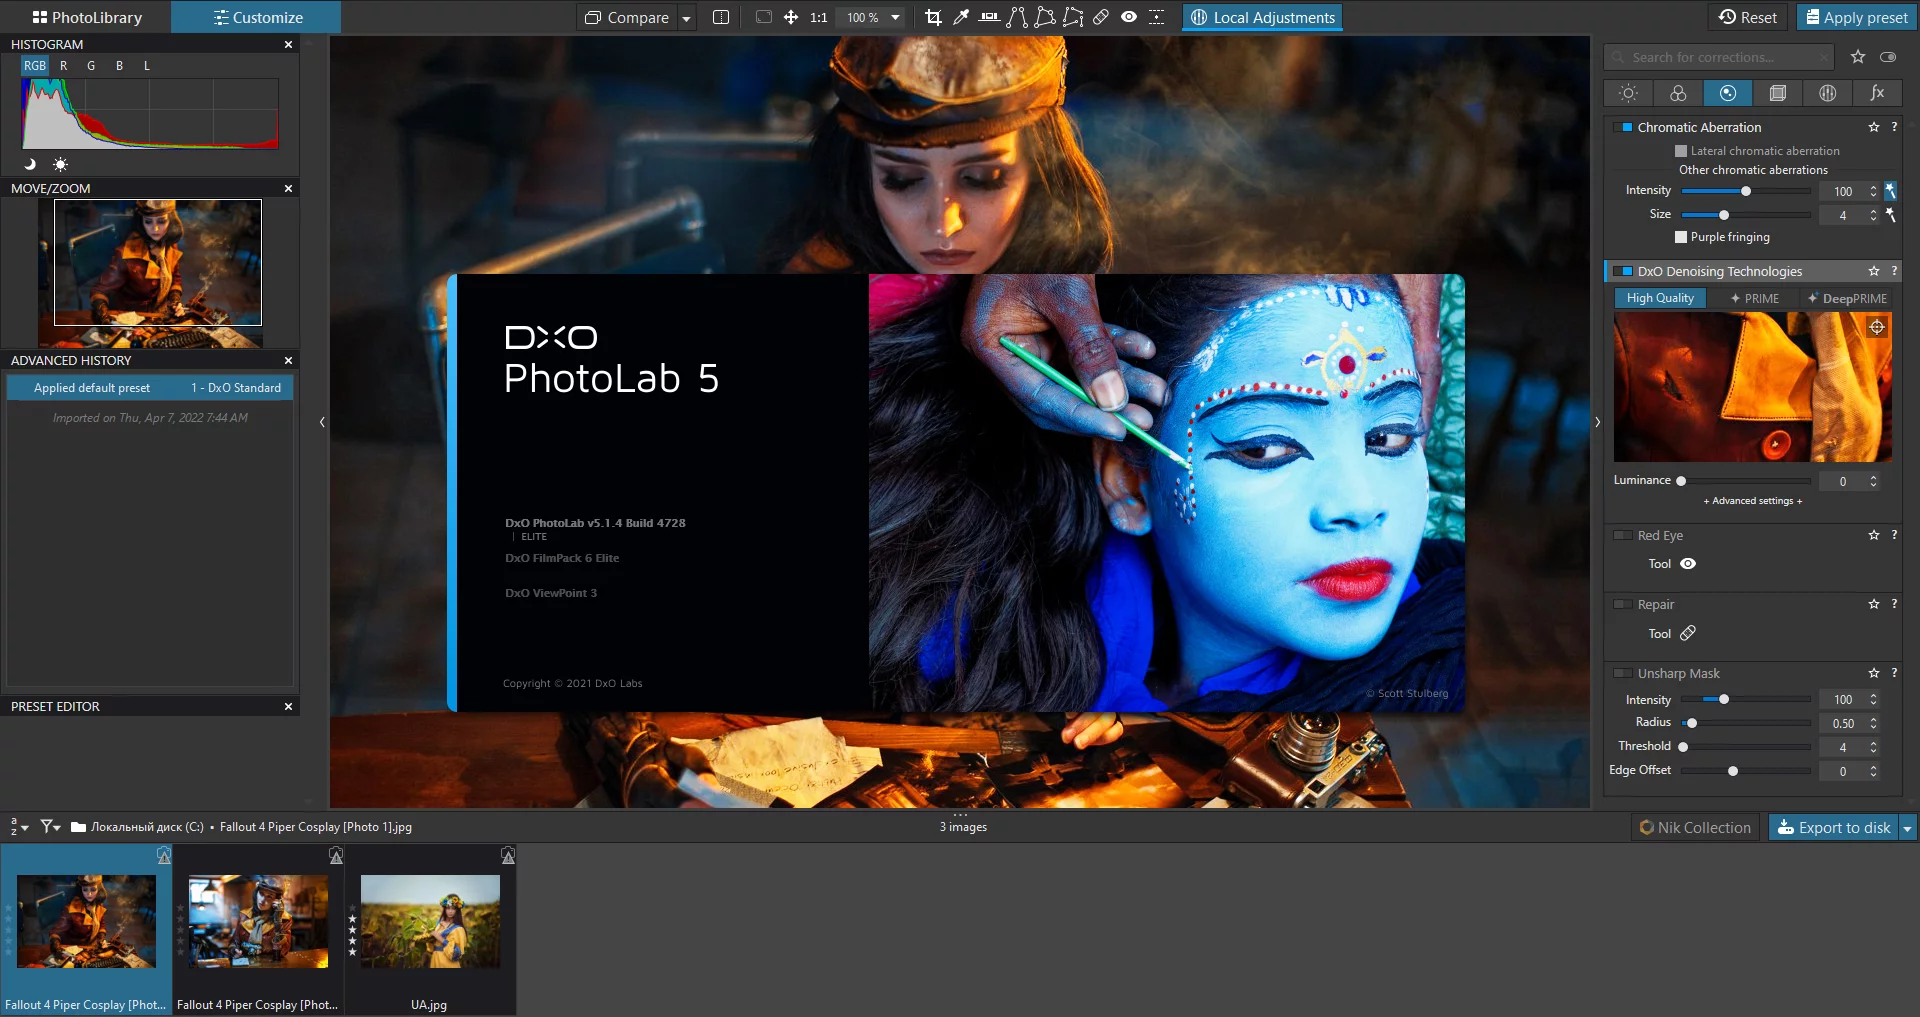The image size is (1920, 1017).
Task: Close the Histogram panel
Action: [288, 44]
